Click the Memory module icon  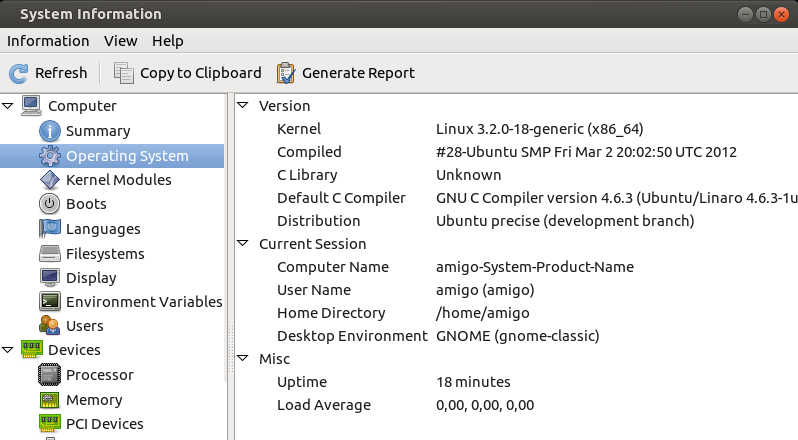(x=49, y=400)
